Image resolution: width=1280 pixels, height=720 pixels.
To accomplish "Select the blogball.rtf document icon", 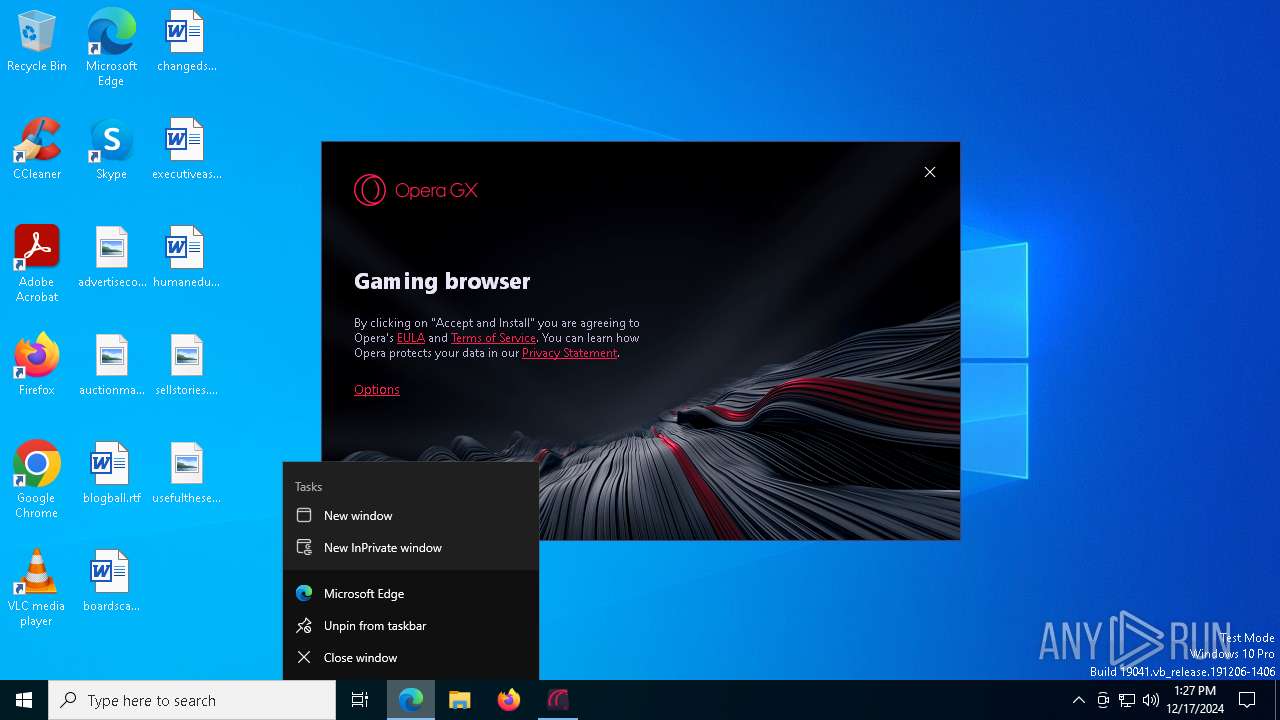I will pyautogui.click(x=111, y=474).
